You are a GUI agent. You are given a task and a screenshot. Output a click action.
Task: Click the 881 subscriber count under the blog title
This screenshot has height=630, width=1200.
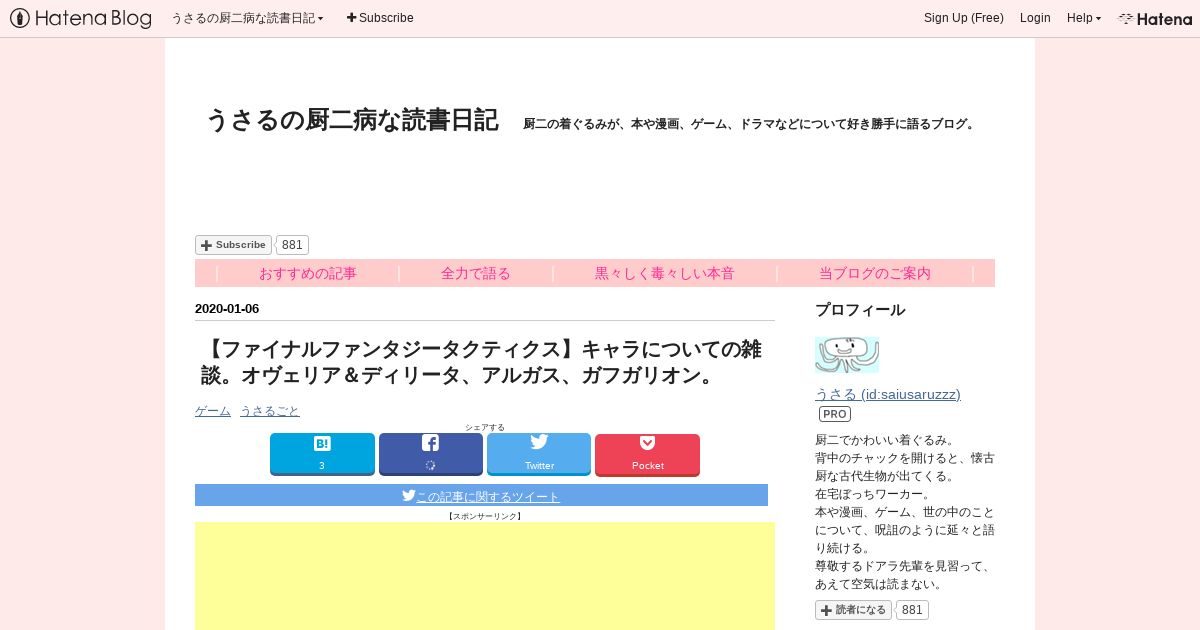tap(292, 245)
